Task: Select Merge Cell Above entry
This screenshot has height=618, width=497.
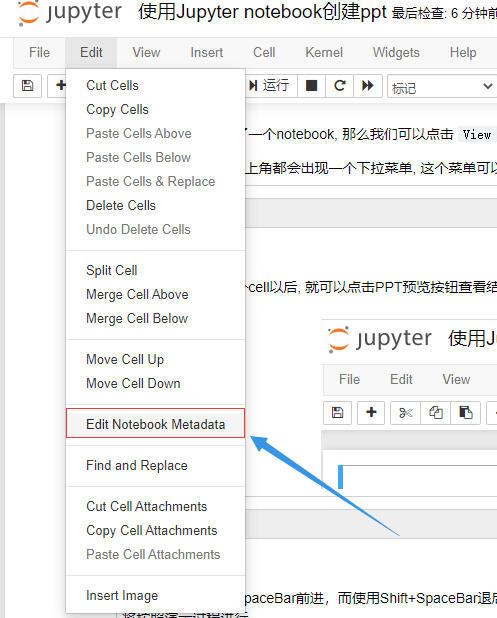Action: (x=156, y=294)
